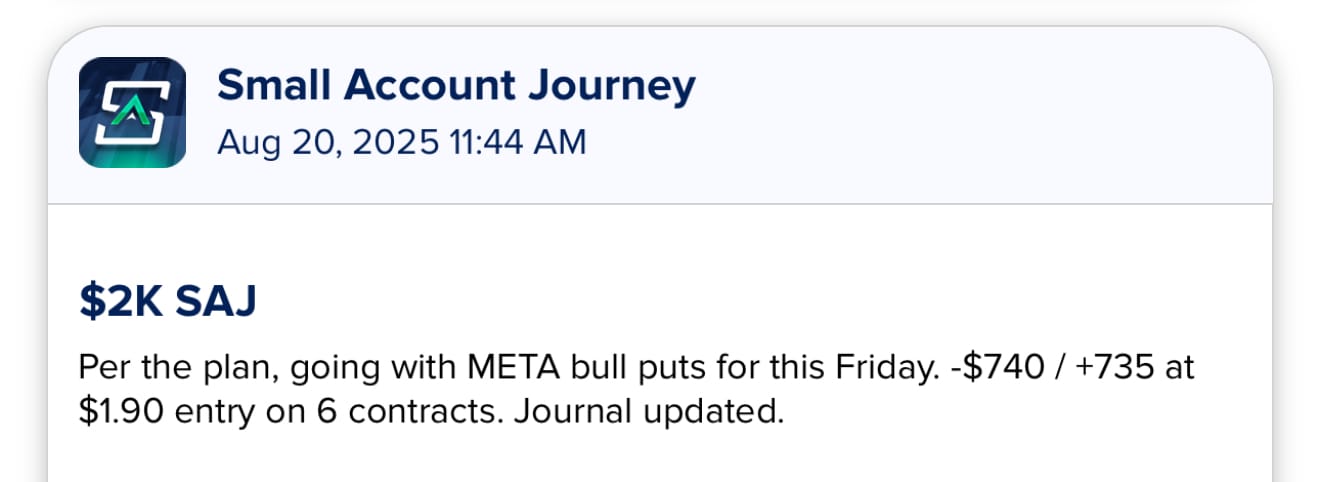The image size is (1320, 482).
Task: Select the Aug 20, 2025 11:44 AM timestamp
Action: click(402, 142)
